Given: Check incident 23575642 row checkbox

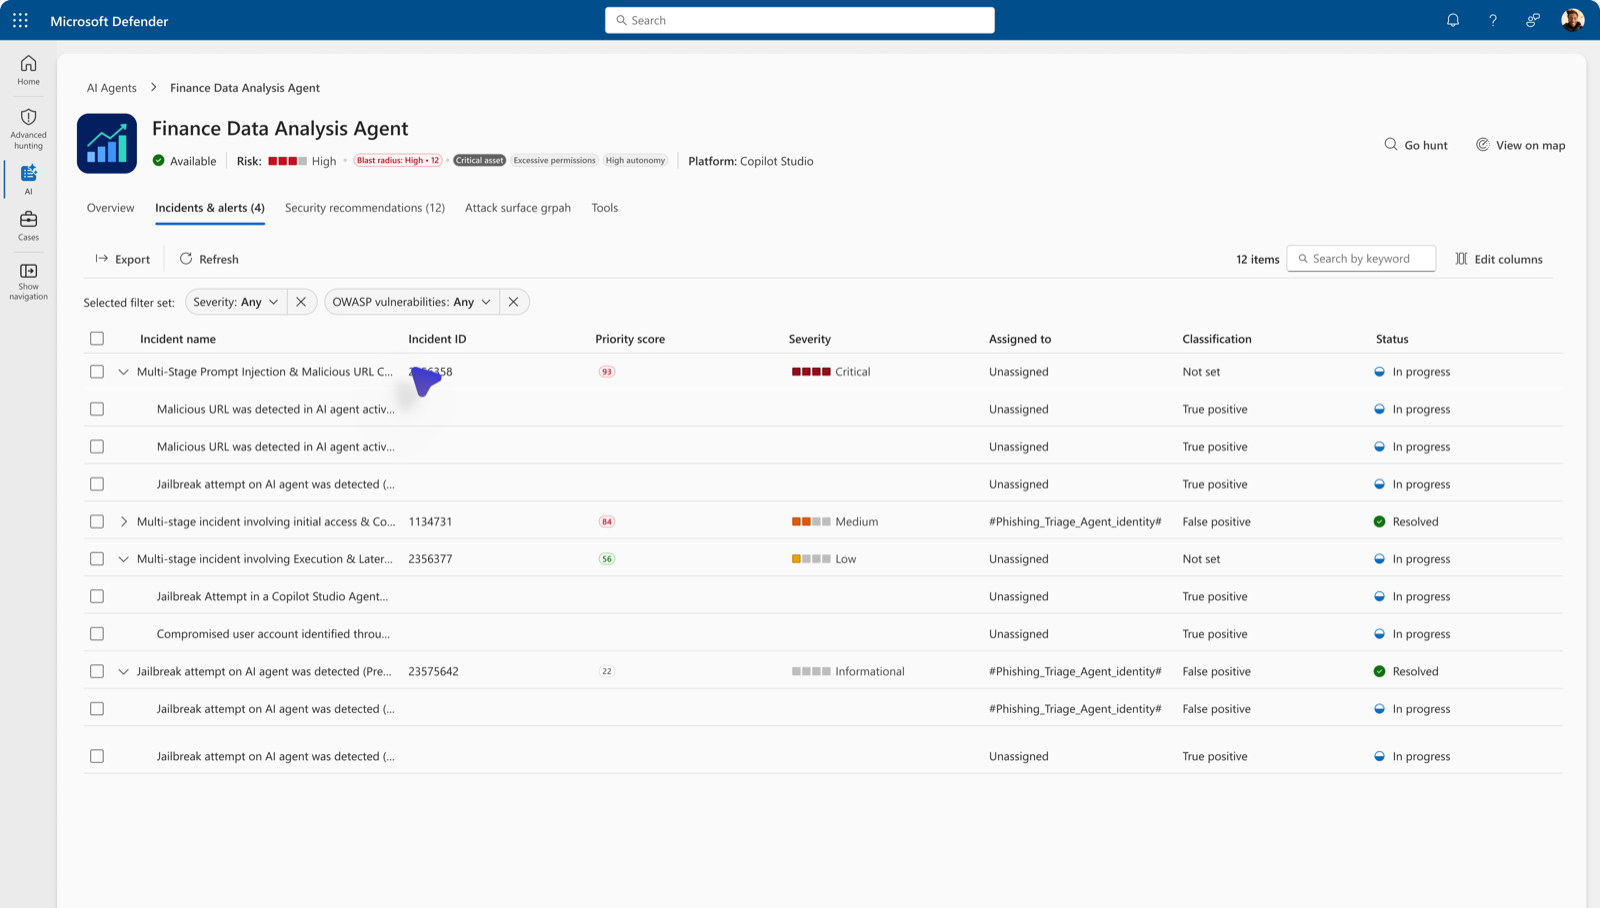Looking at the screenshot, I should click(x=97, y=671).
